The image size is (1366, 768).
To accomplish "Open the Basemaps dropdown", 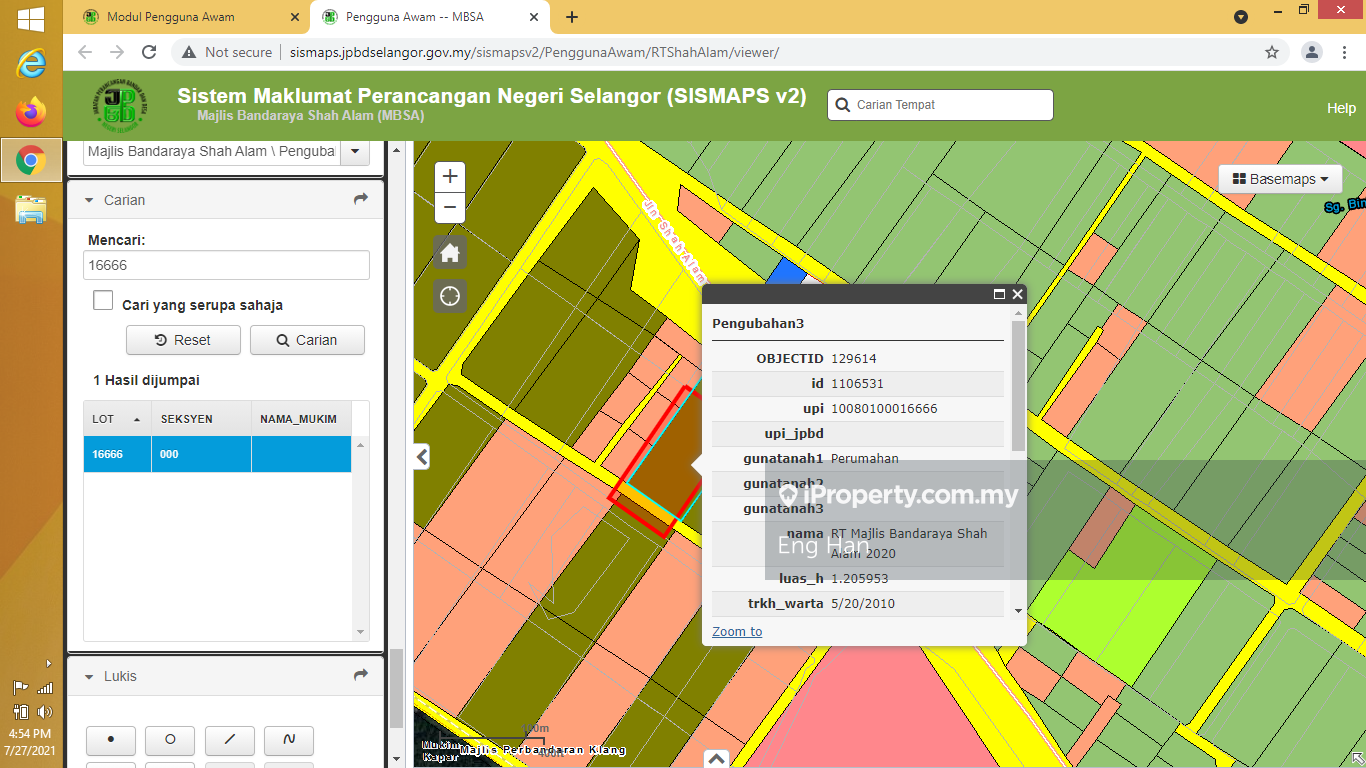I will pos(1280,179).
